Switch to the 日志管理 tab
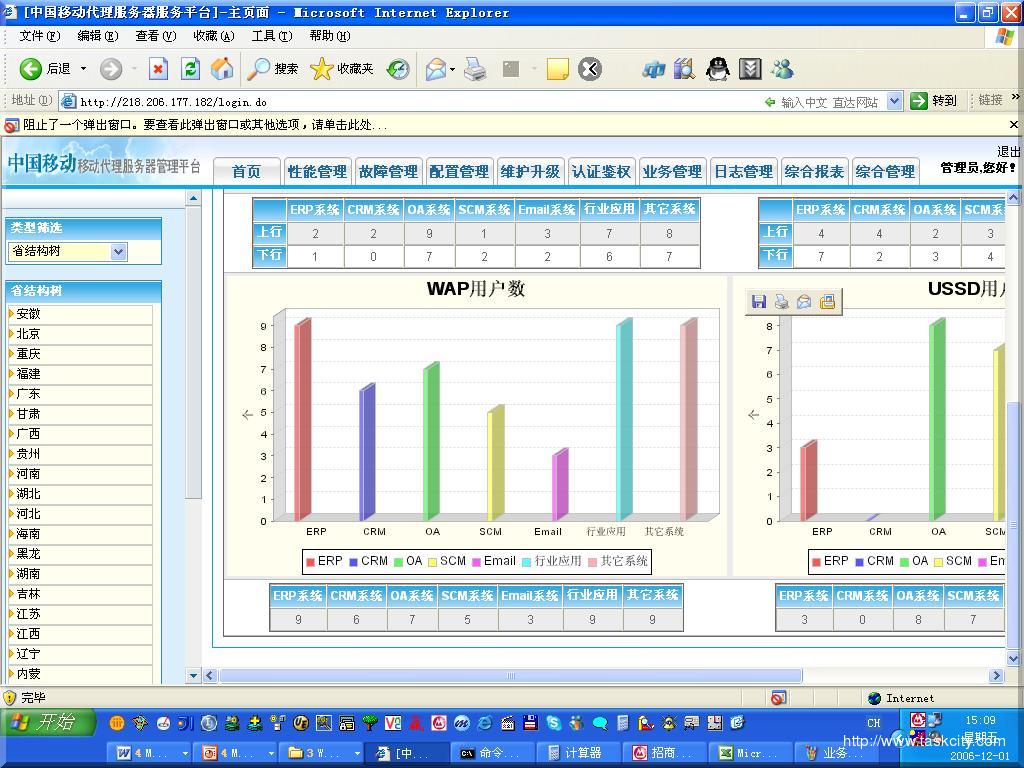Screen dimensions: 1024x768 pyautogui.click(x=743, y=172)
